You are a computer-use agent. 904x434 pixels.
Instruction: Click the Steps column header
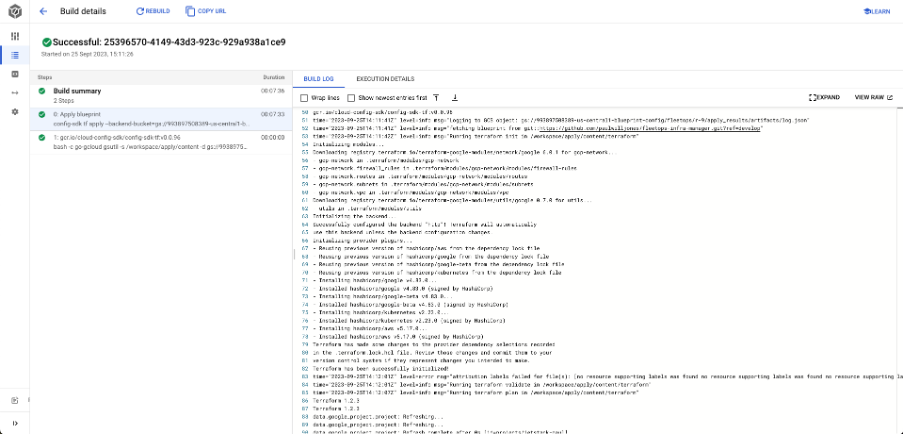(x=44, y=77)
